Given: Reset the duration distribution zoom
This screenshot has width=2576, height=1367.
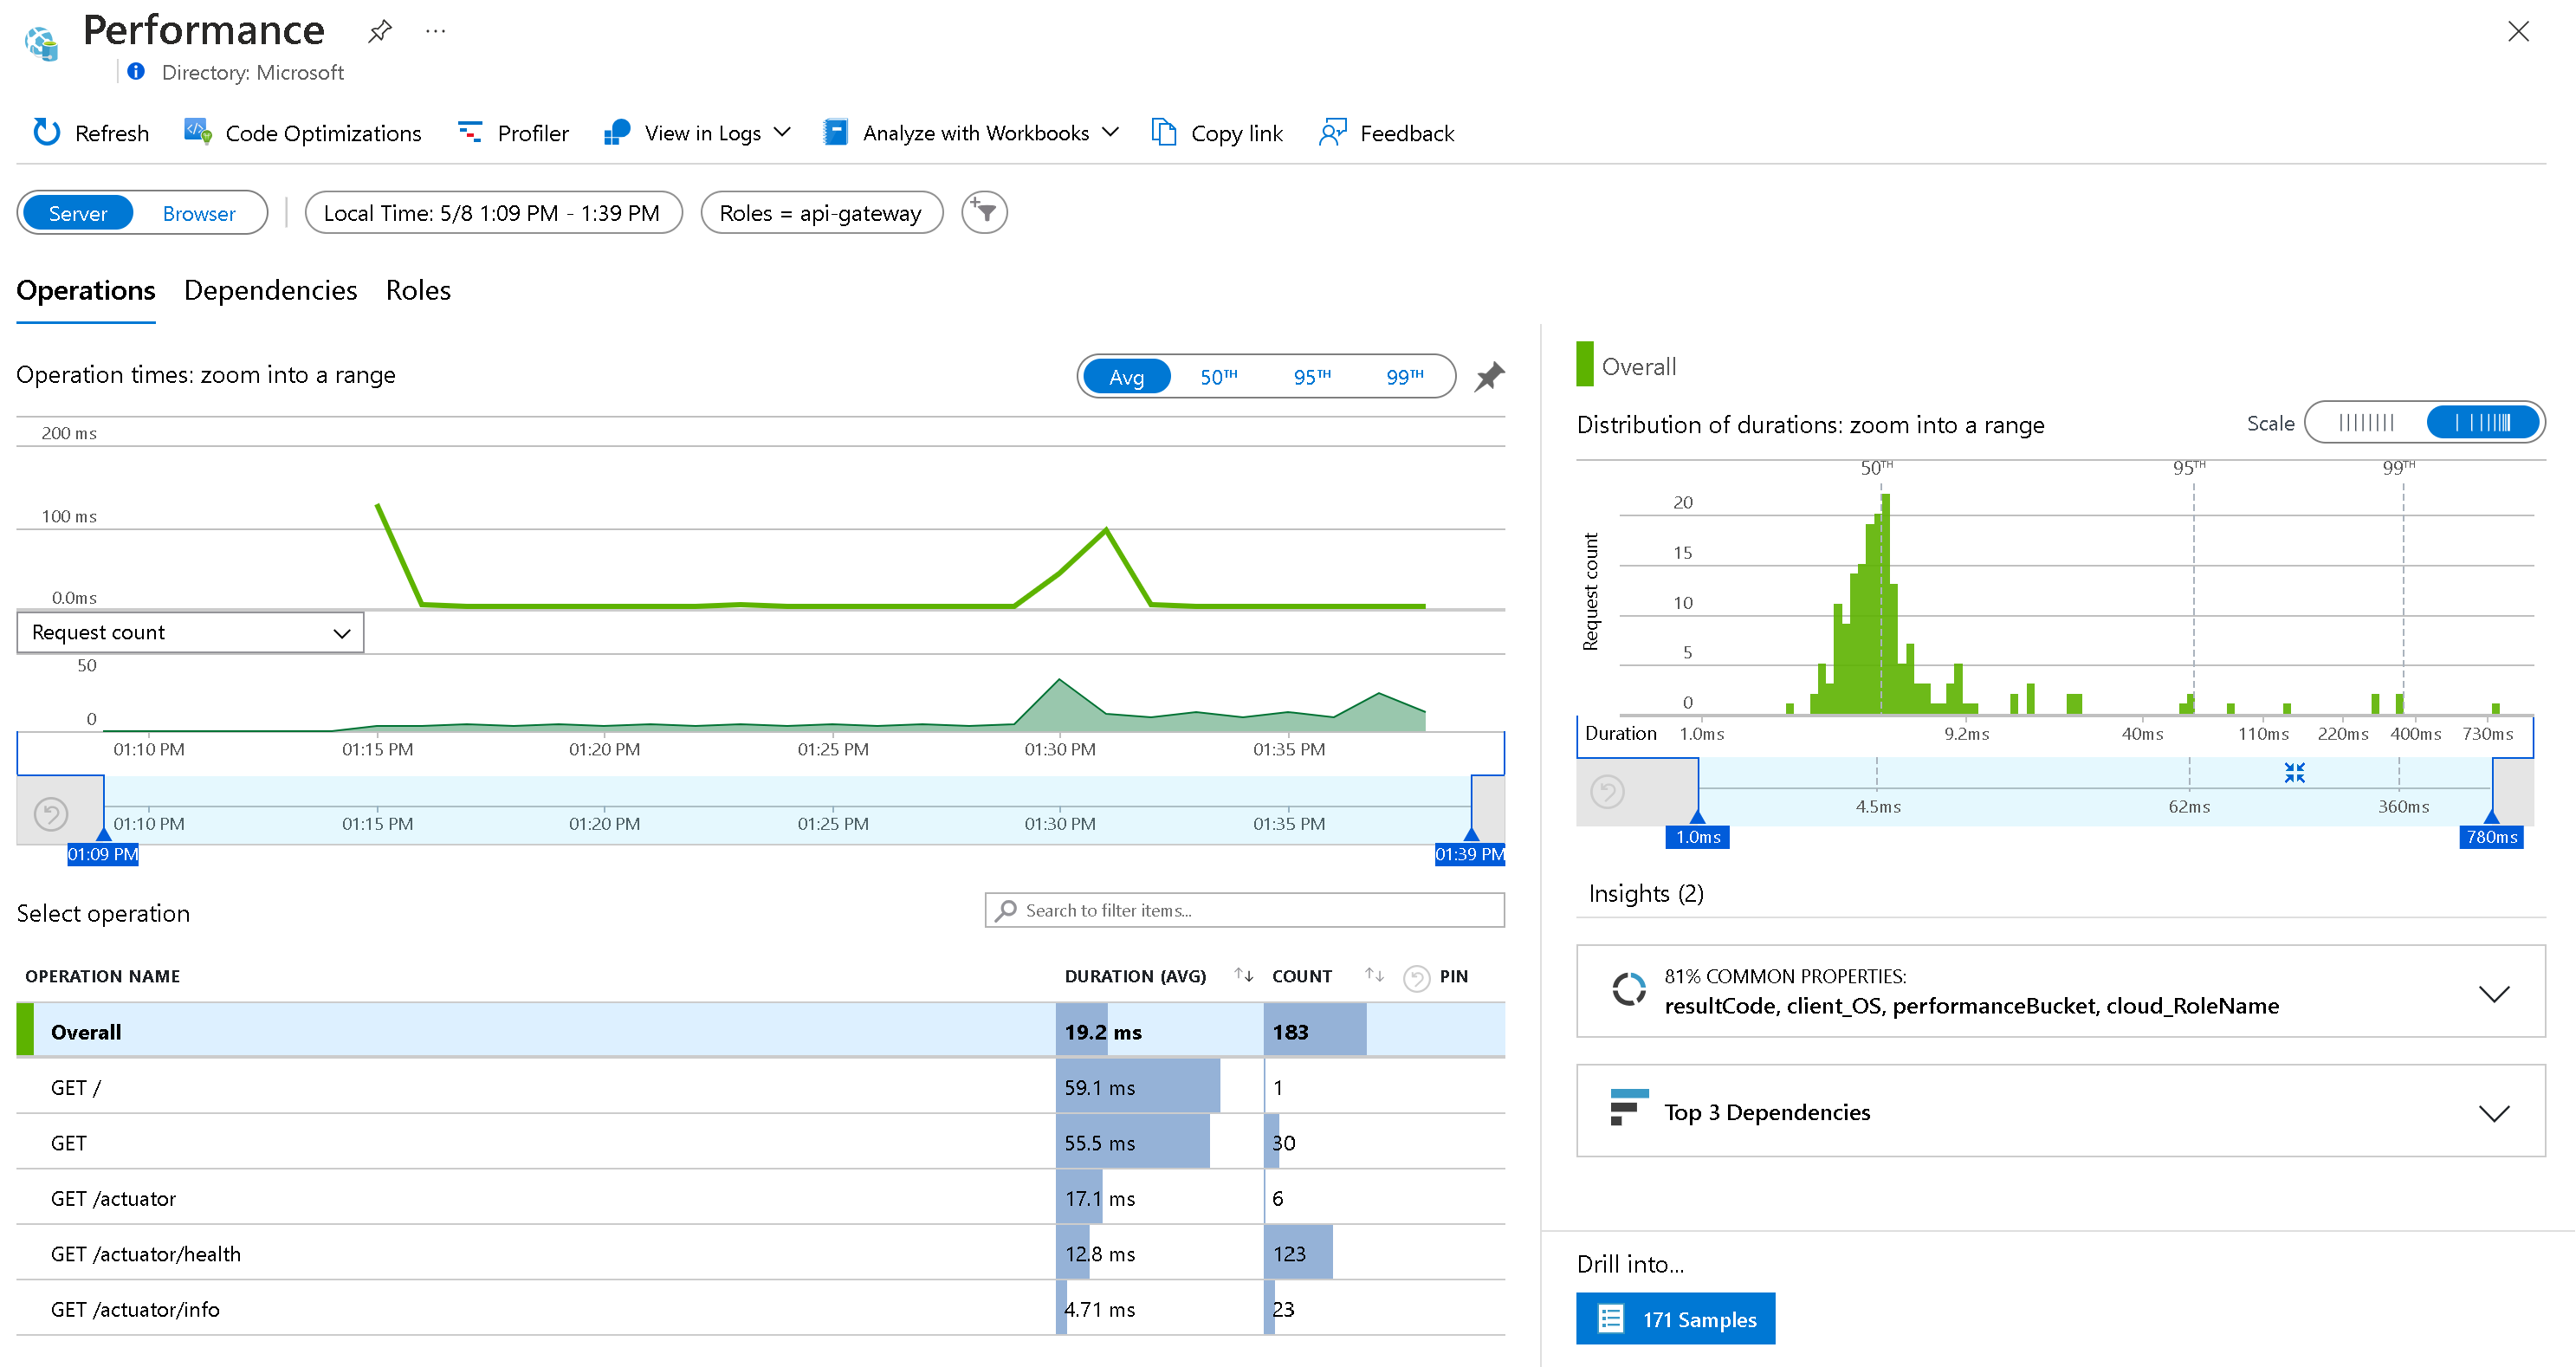Looking at the screenshot, I should (1608, 792).
